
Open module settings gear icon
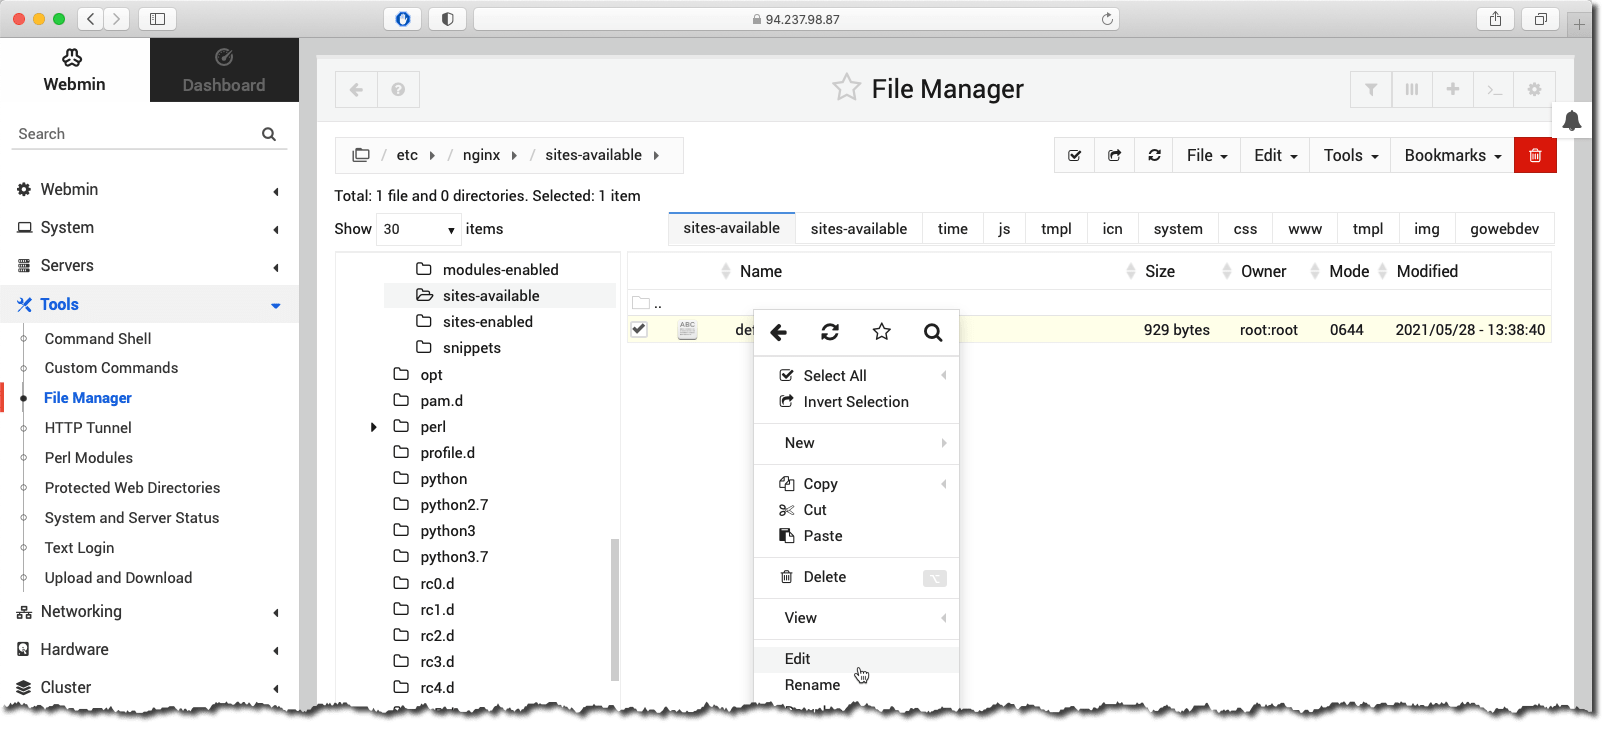coord(1535,90)
